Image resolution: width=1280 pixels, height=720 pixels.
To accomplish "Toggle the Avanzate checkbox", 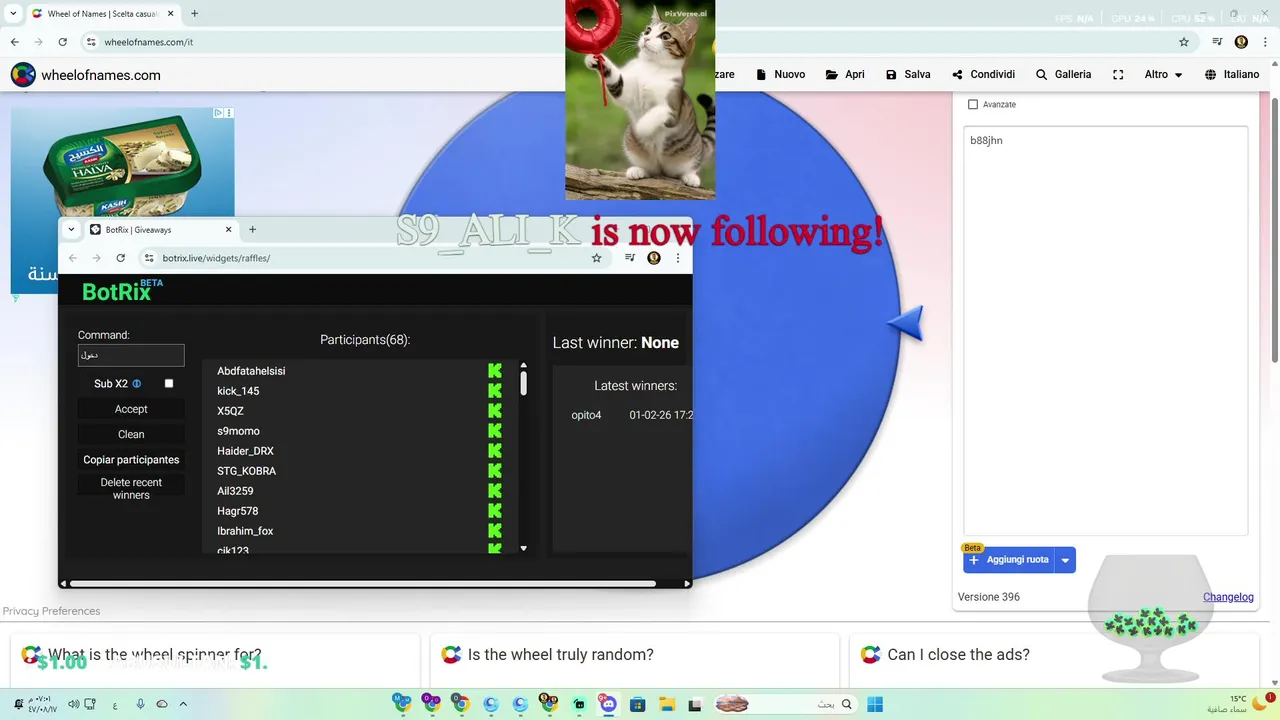I will coord(973,104).
